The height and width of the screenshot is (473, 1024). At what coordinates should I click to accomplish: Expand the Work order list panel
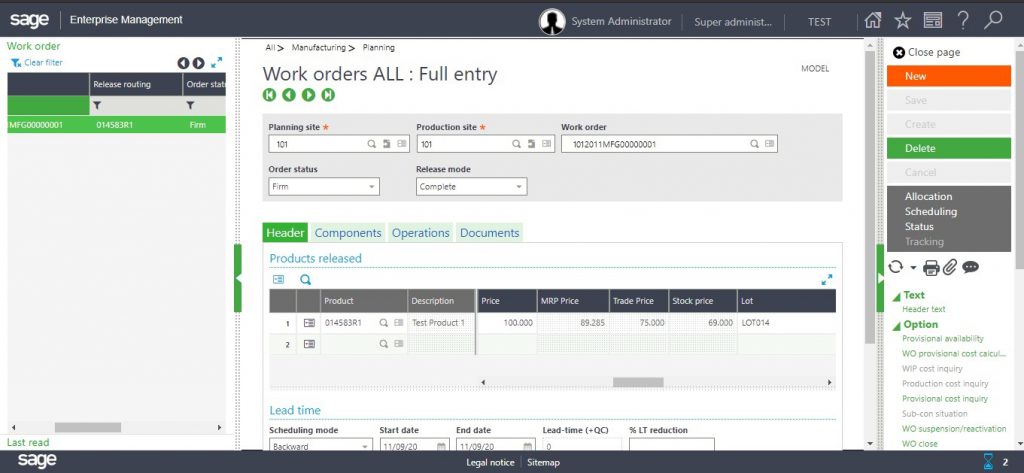[x=217, y=63]
